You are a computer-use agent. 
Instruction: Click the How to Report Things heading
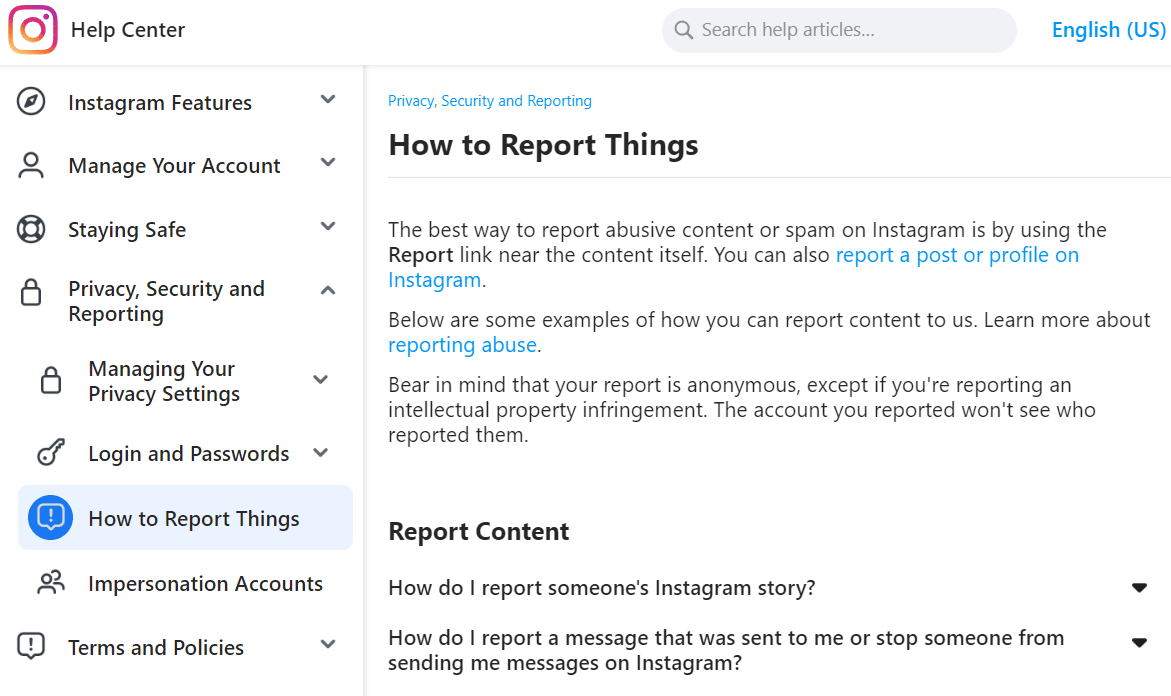(544, 145)
